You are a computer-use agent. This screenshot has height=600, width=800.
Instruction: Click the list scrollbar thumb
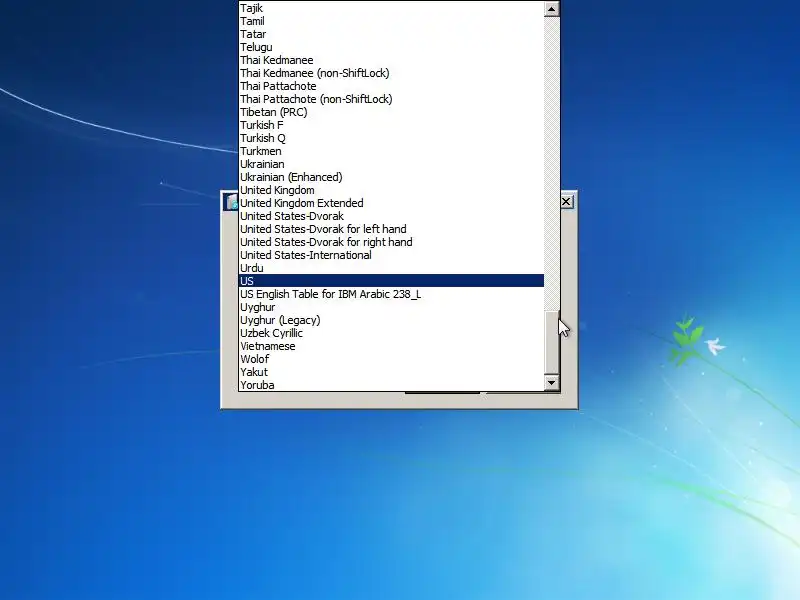pyautogui.click(x=552, y=343)
